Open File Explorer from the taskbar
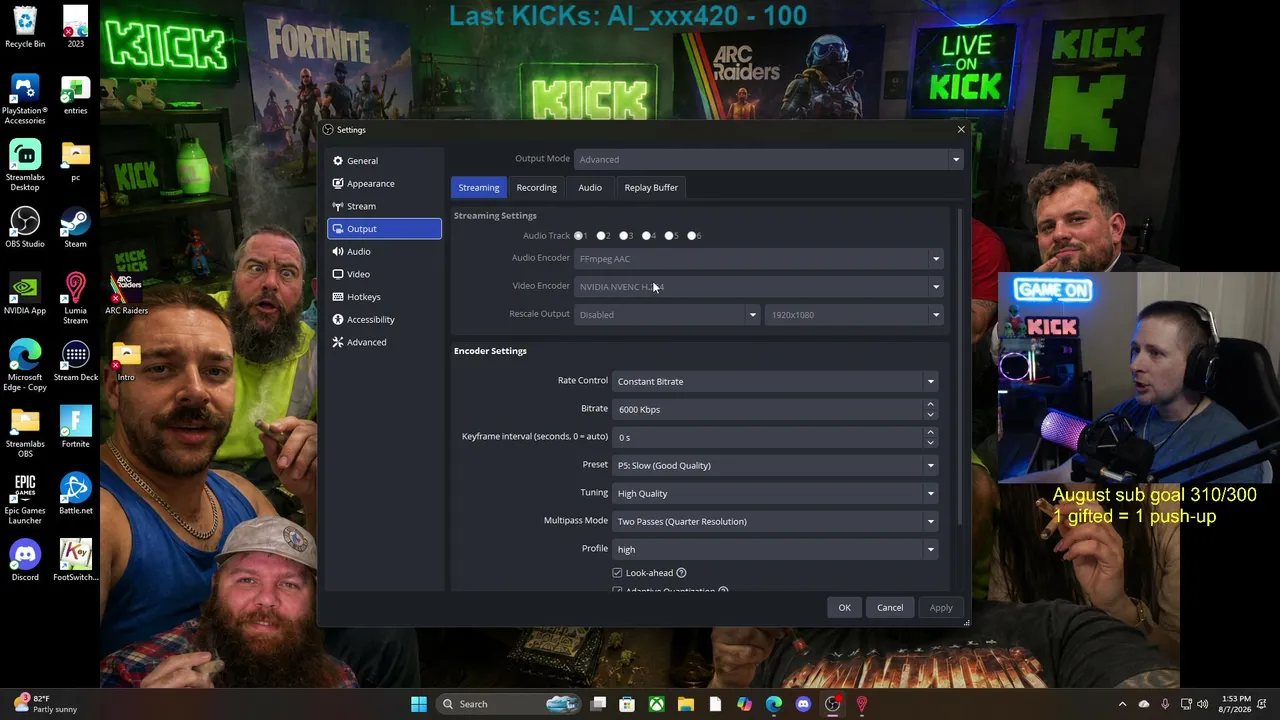The height and width of the screenshot is (720, 1280). (686, 704)
